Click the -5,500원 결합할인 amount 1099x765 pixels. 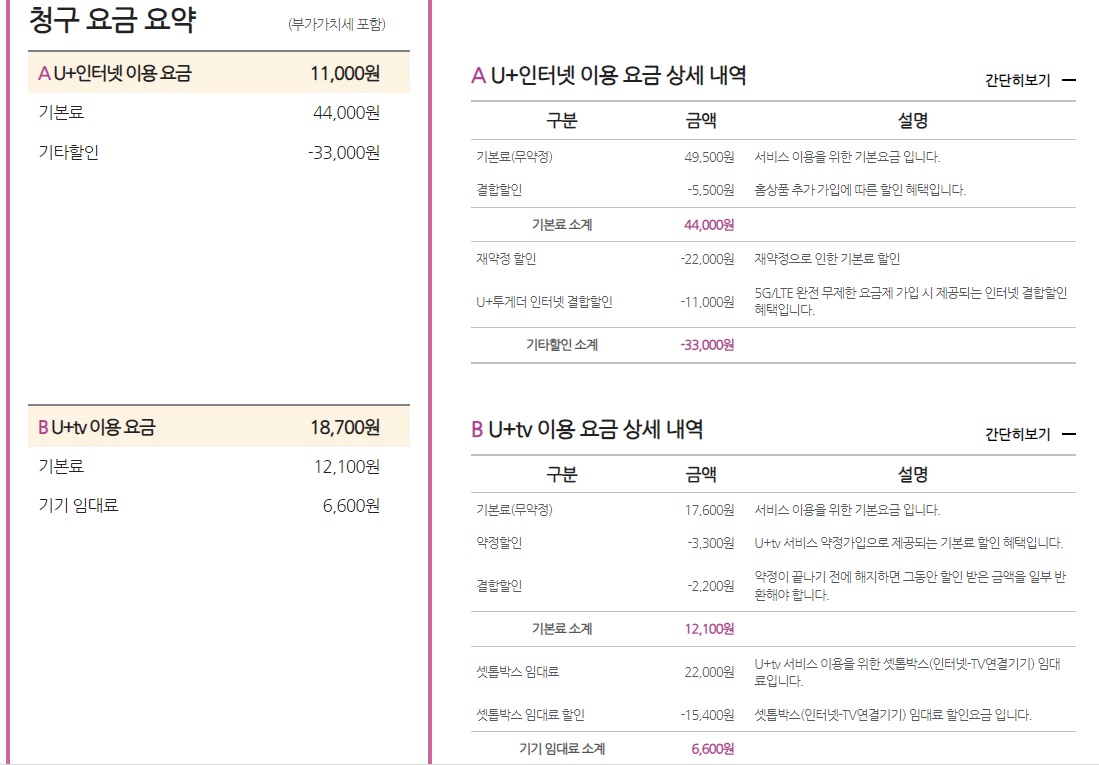(x=711, y=190)
